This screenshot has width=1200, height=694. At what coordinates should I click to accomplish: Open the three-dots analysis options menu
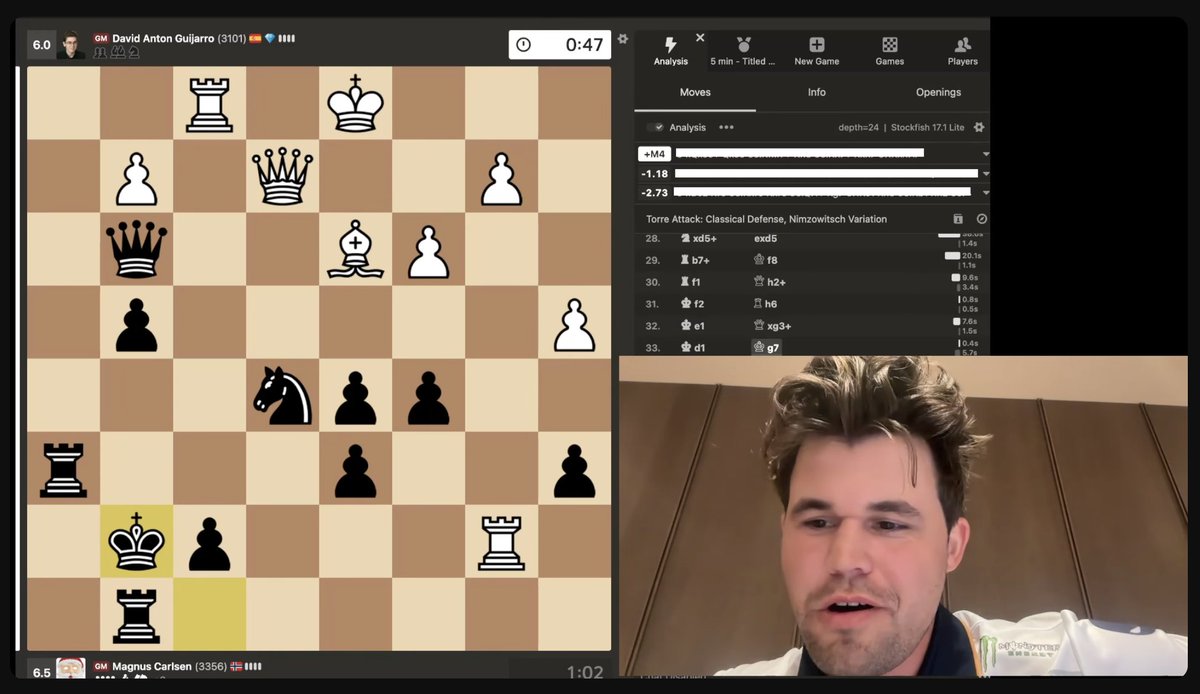(x=726, y=128)
